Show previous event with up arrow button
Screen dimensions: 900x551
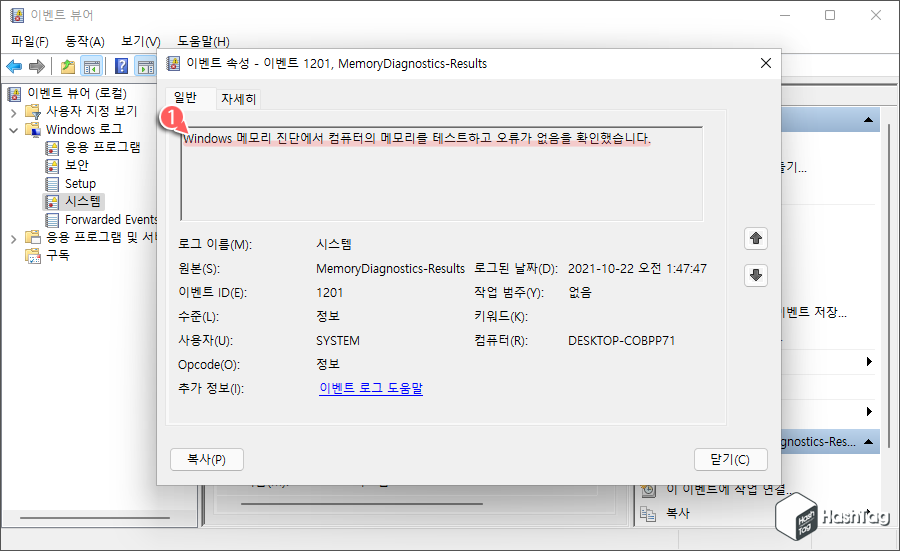coord(755,238)
